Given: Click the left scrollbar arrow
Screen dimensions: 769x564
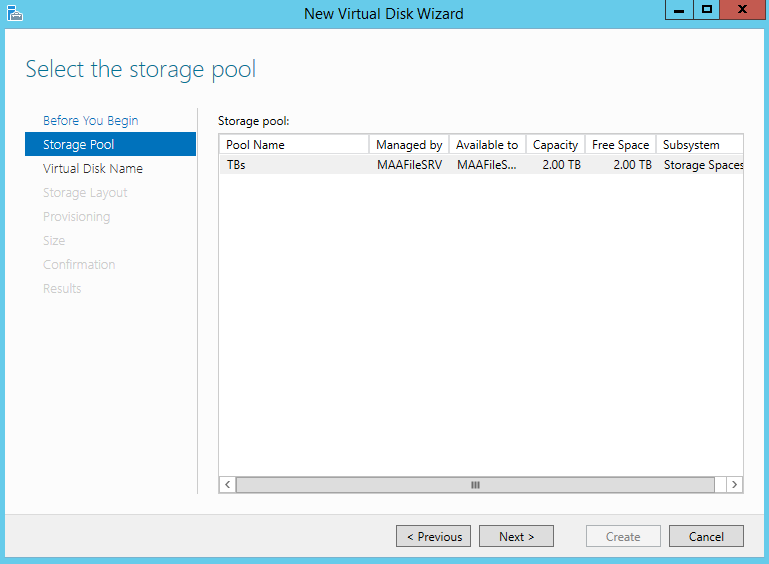Looking at the screenshot, I should pos(228,485).
